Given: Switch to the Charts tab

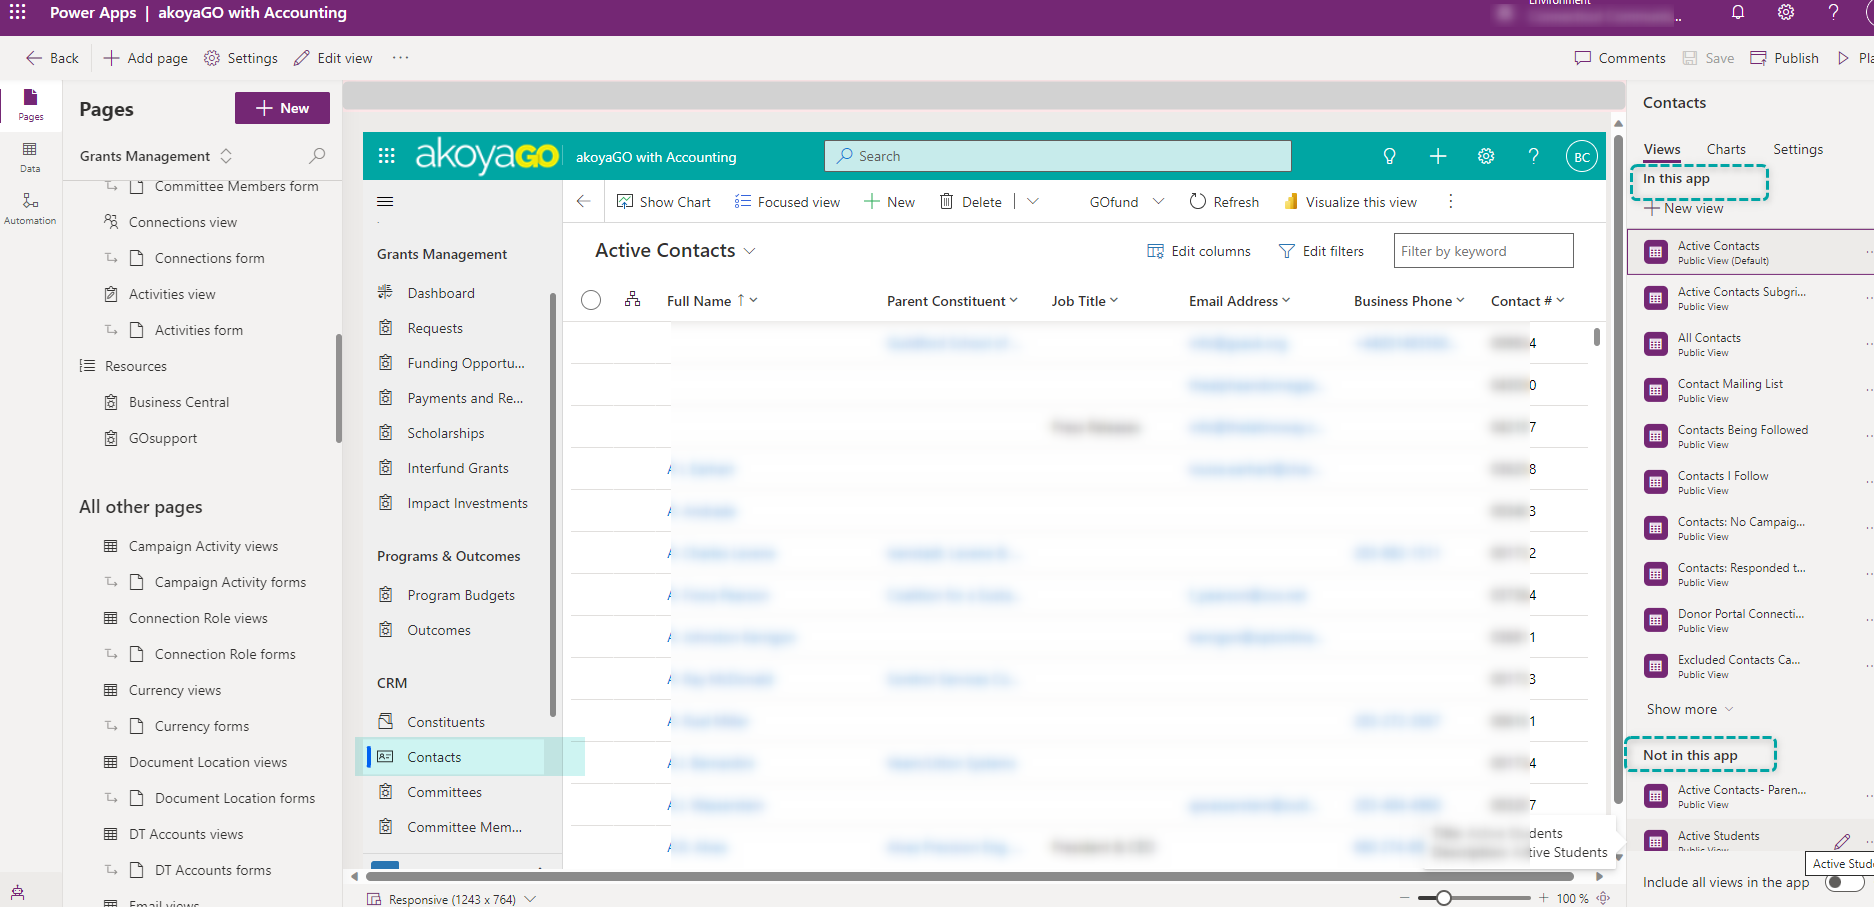Looking at the screenshot, I should (x=1726, y=149).
